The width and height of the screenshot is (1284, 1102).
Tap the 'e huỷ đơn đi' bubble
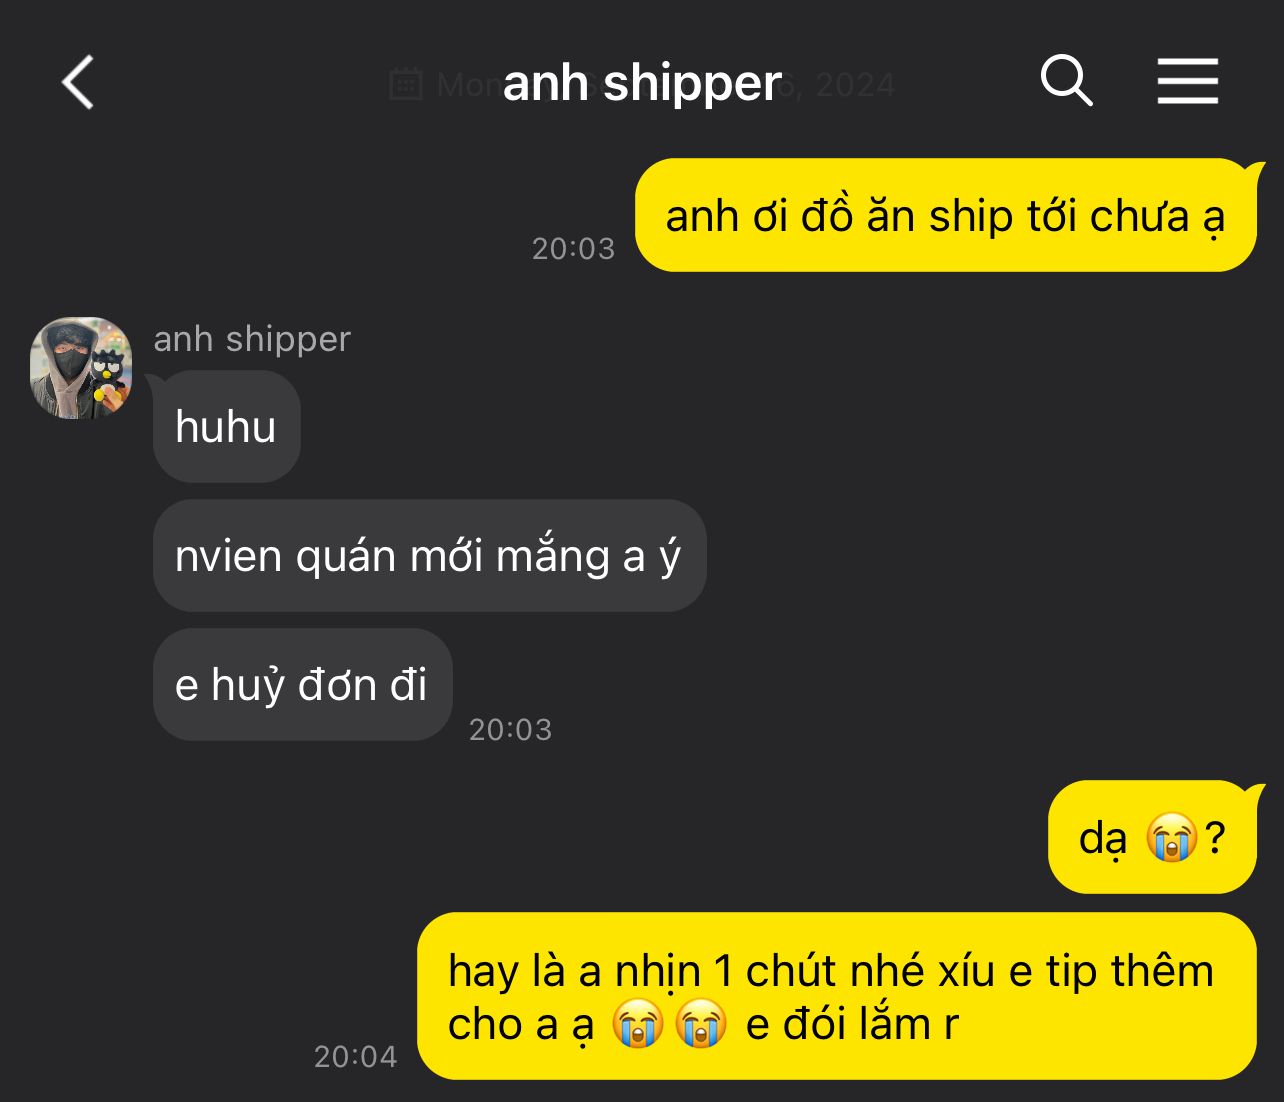[x=303, y=685]
